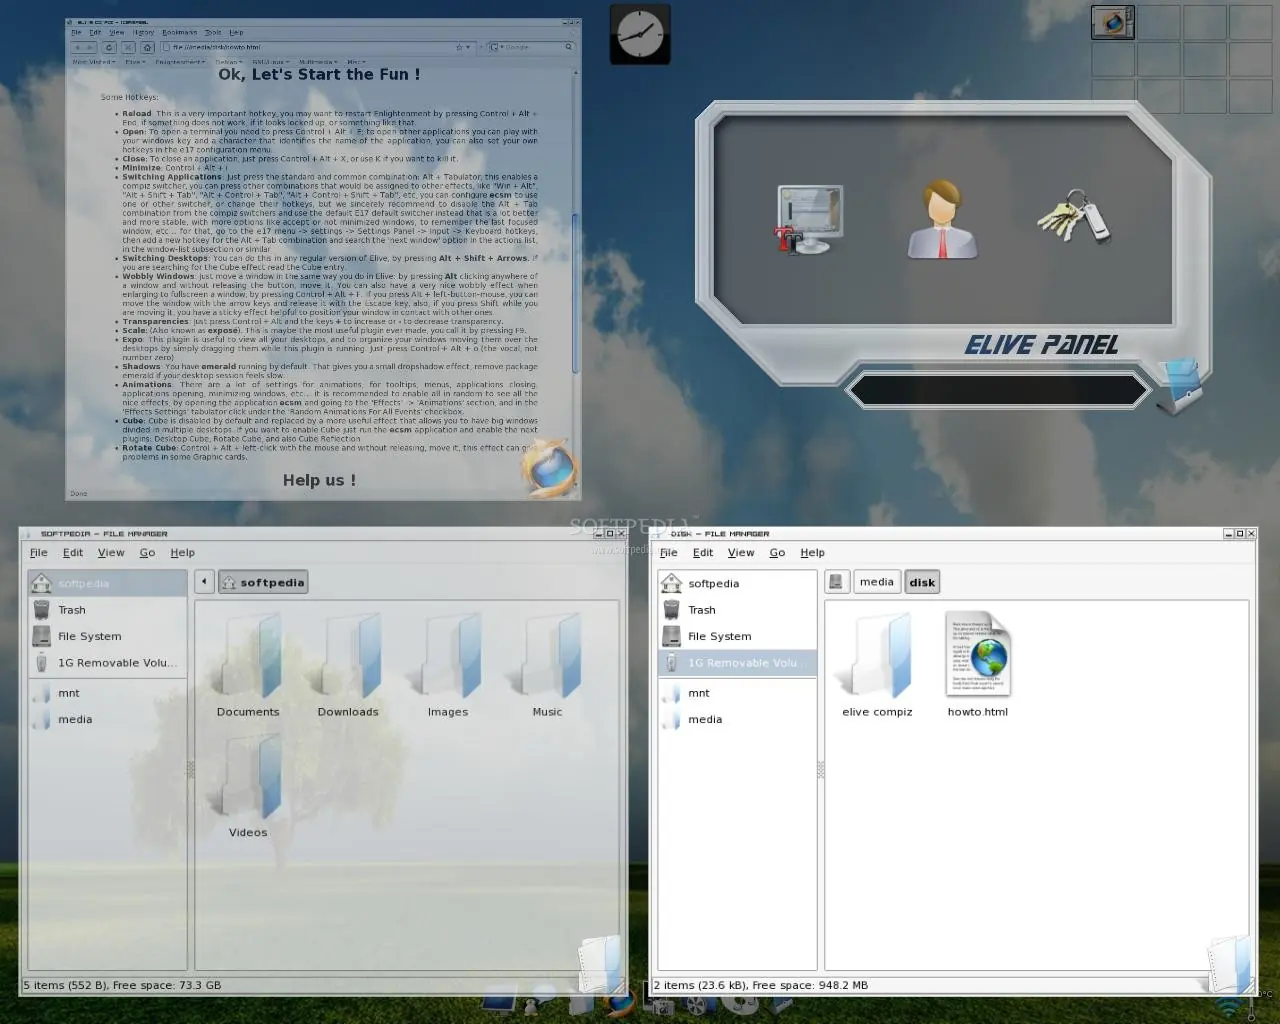Open the keys icon in Elive Panel
The image size is (1280, 1024).
click(1074, 215)
